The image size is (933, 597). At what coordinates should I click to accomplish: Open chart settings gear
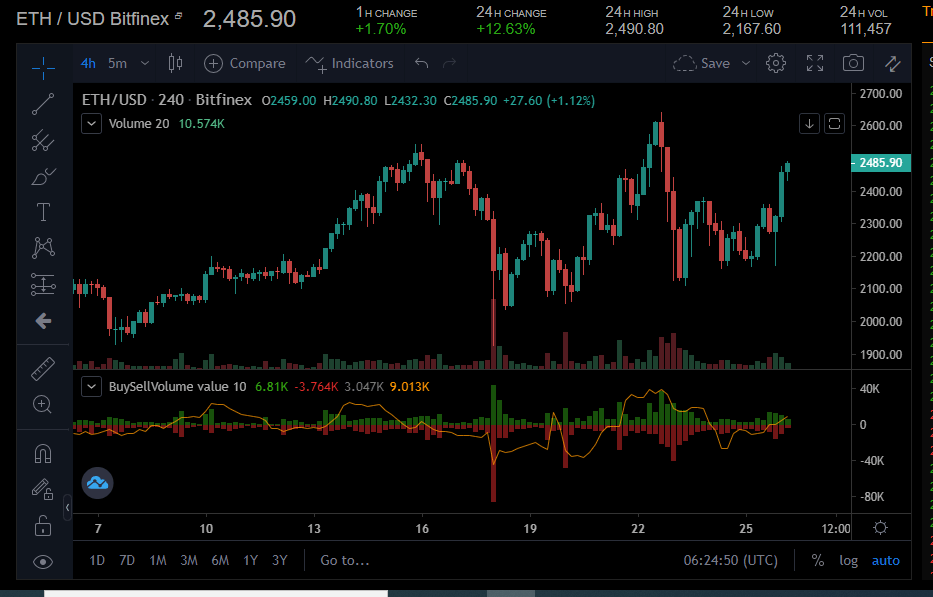[775, 63]
